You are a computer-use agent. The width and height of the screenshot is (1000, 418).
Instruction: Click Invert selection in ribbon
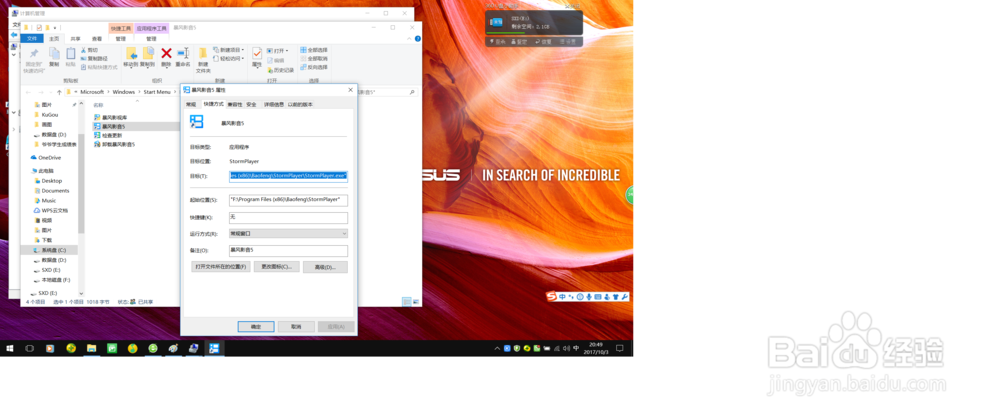314,67
